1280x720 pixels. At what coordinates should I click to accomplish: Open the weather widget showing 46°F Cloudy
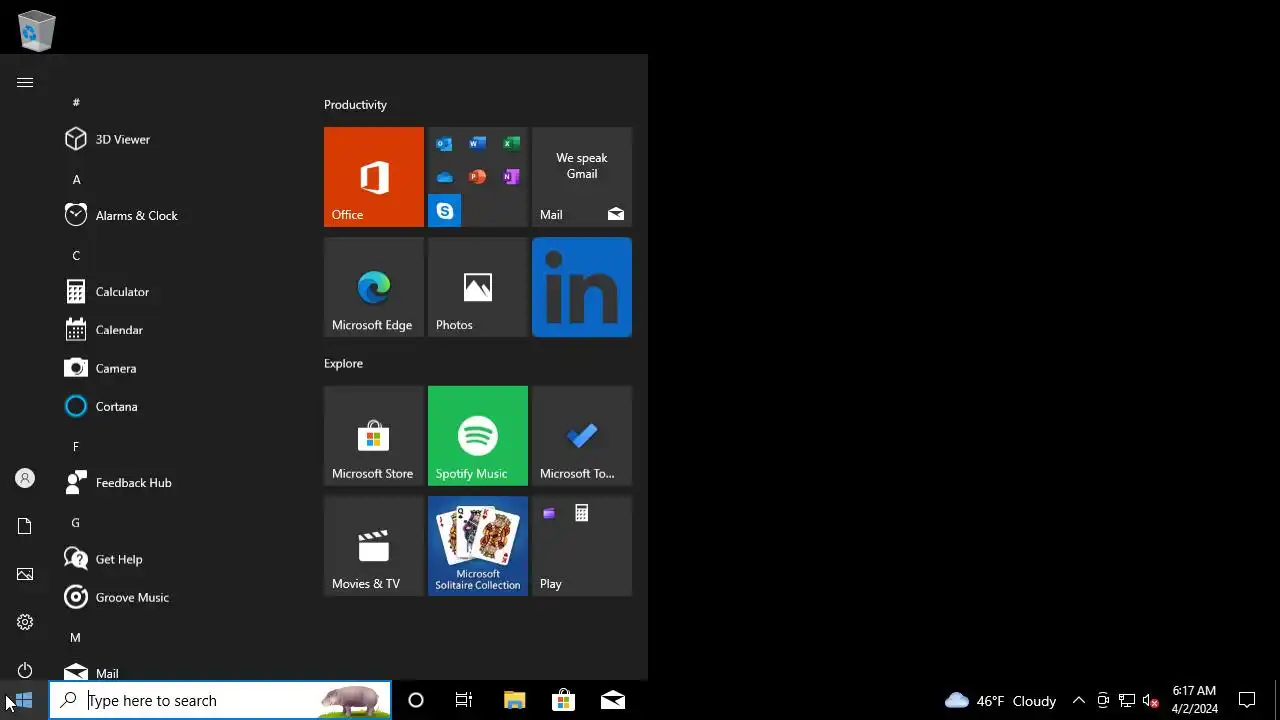click(x=1000, y=700)
